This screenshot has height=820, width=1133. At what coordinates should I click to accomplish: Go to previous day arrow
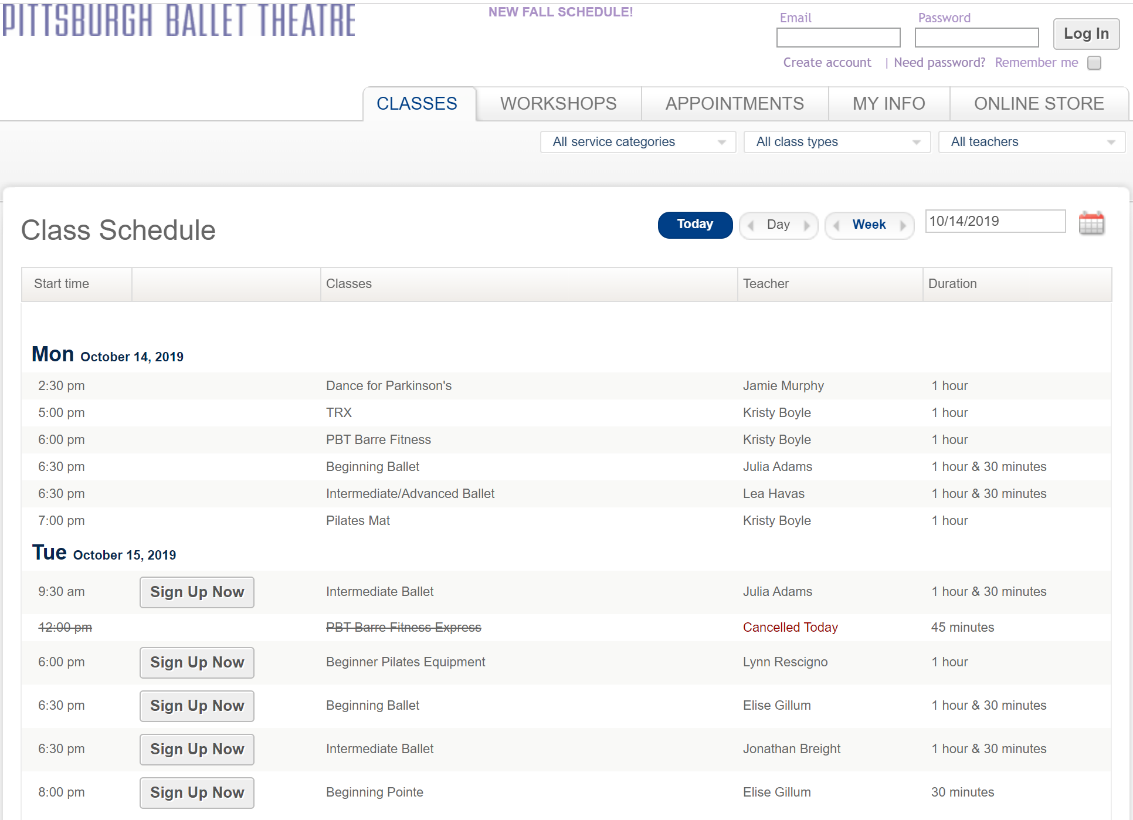coord(751,225)
